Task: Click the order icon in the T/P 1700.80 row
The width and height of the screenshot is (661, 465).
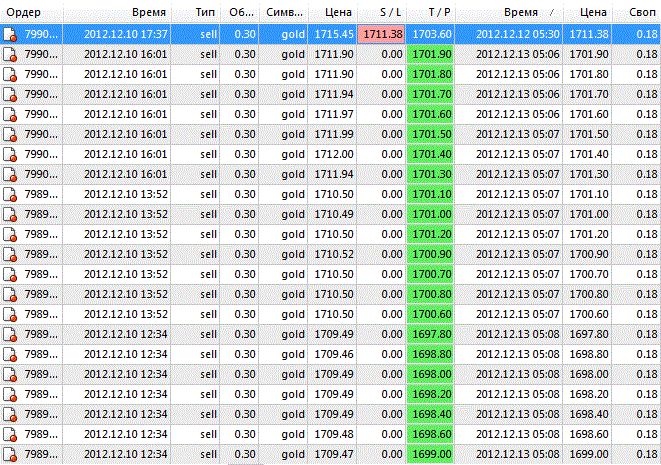Action: coord(10,295)
